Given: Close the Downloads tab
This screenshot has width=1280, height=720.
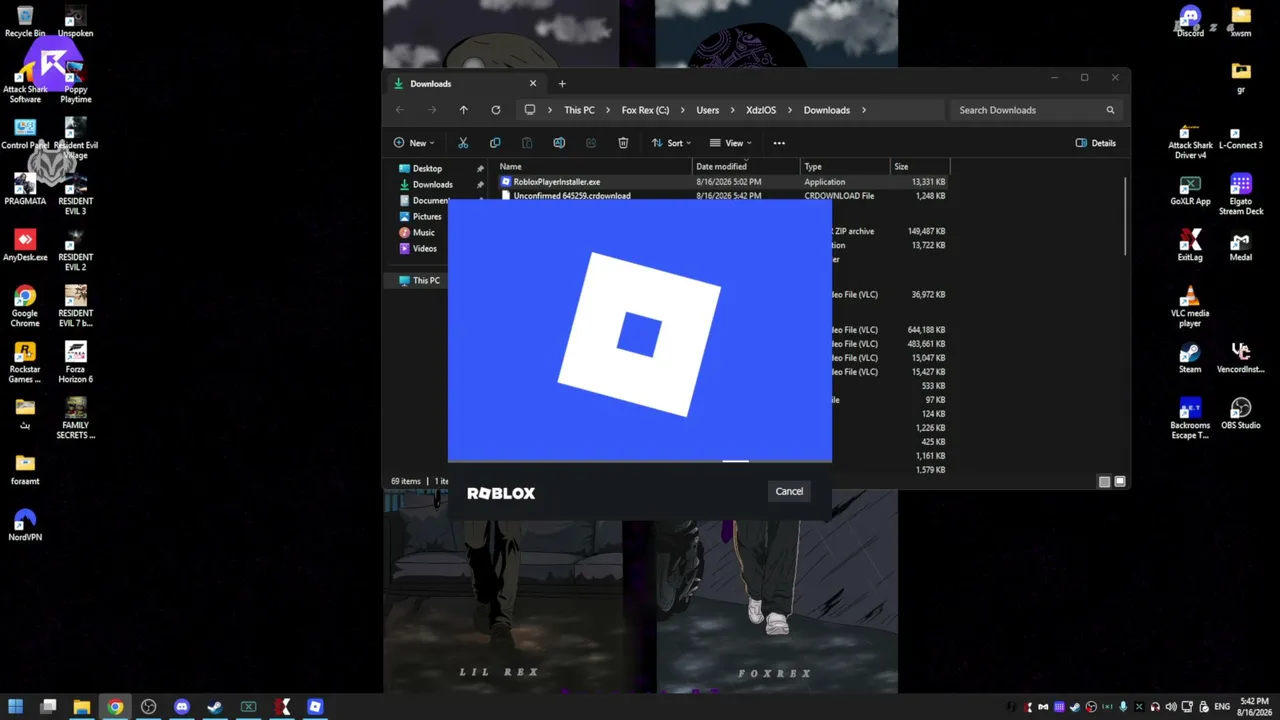Looking at the screenshot, I should [x=533, y=84].
